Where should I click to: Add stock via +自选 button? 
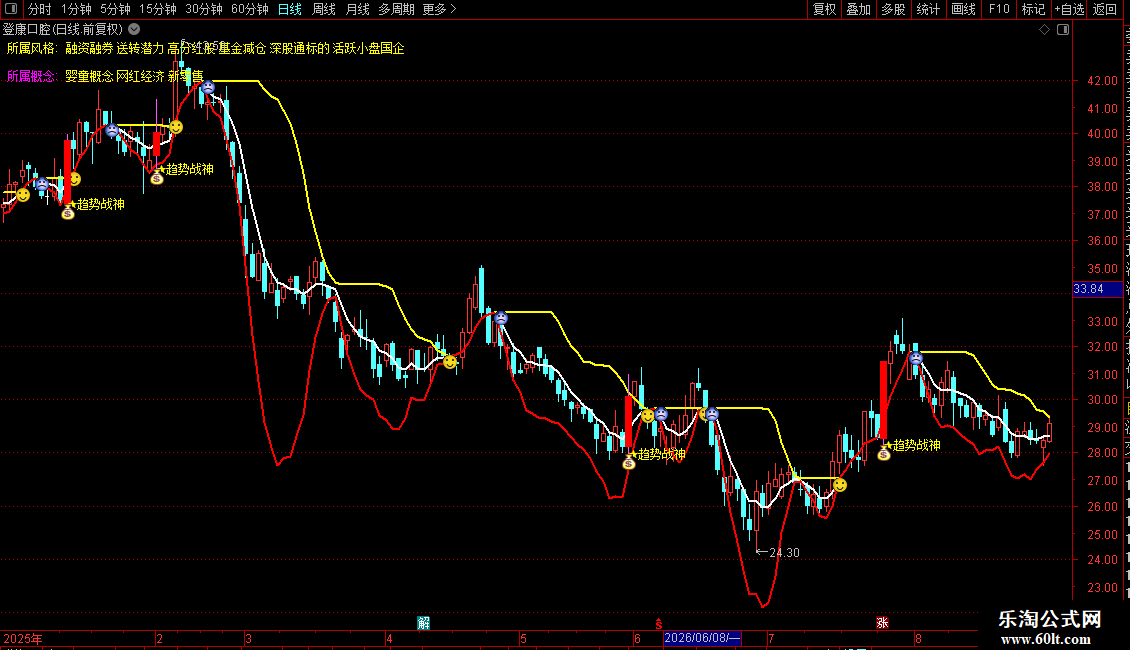pos(1069,9)
